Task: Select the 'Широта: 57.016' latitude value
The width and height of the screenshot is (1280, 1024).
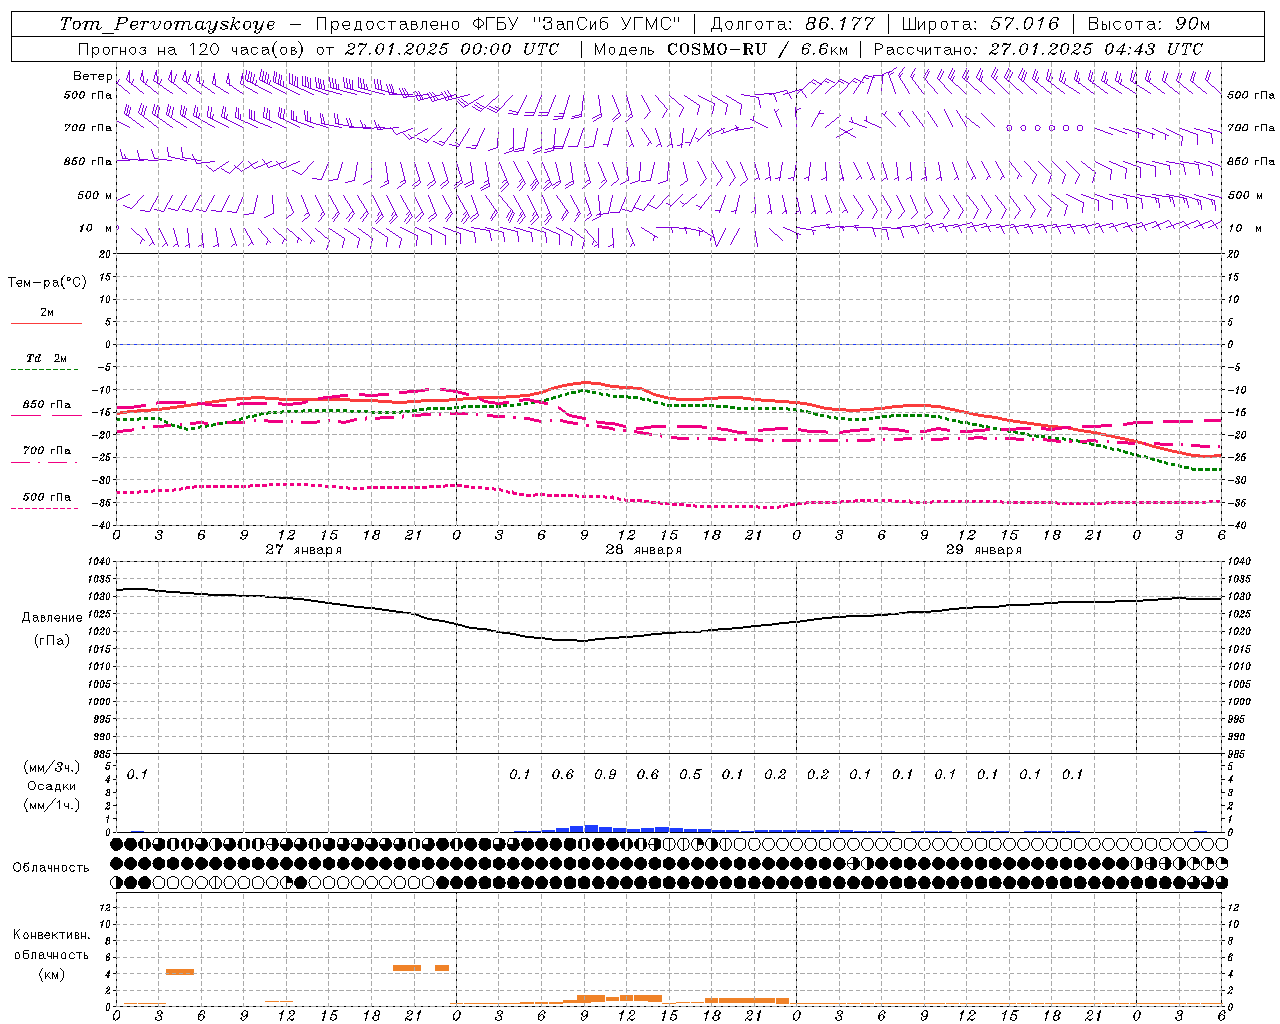Action: pos(980,24)
